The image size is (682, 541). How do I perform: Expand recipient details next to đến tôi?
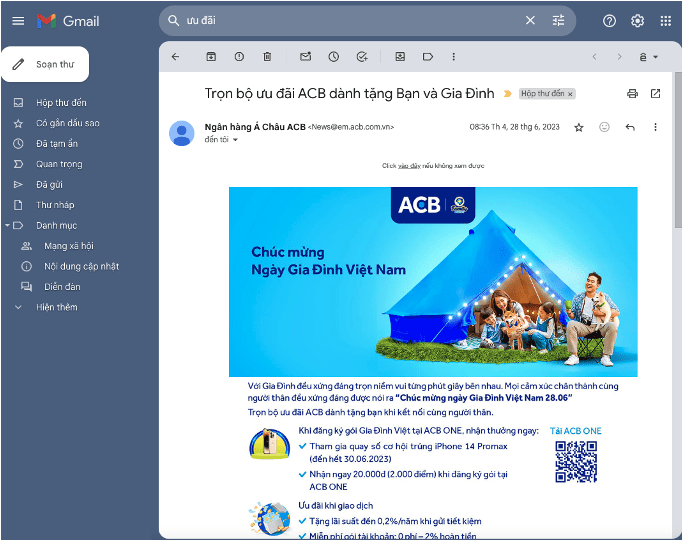coord(235,140)
